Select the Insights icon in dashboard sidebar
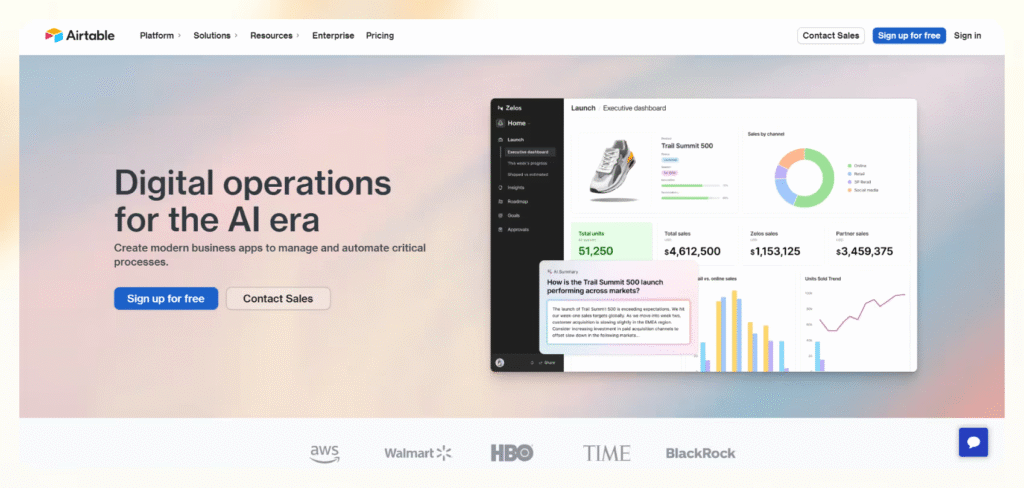Screen dimensions: 1024x488 coord(500,187)
